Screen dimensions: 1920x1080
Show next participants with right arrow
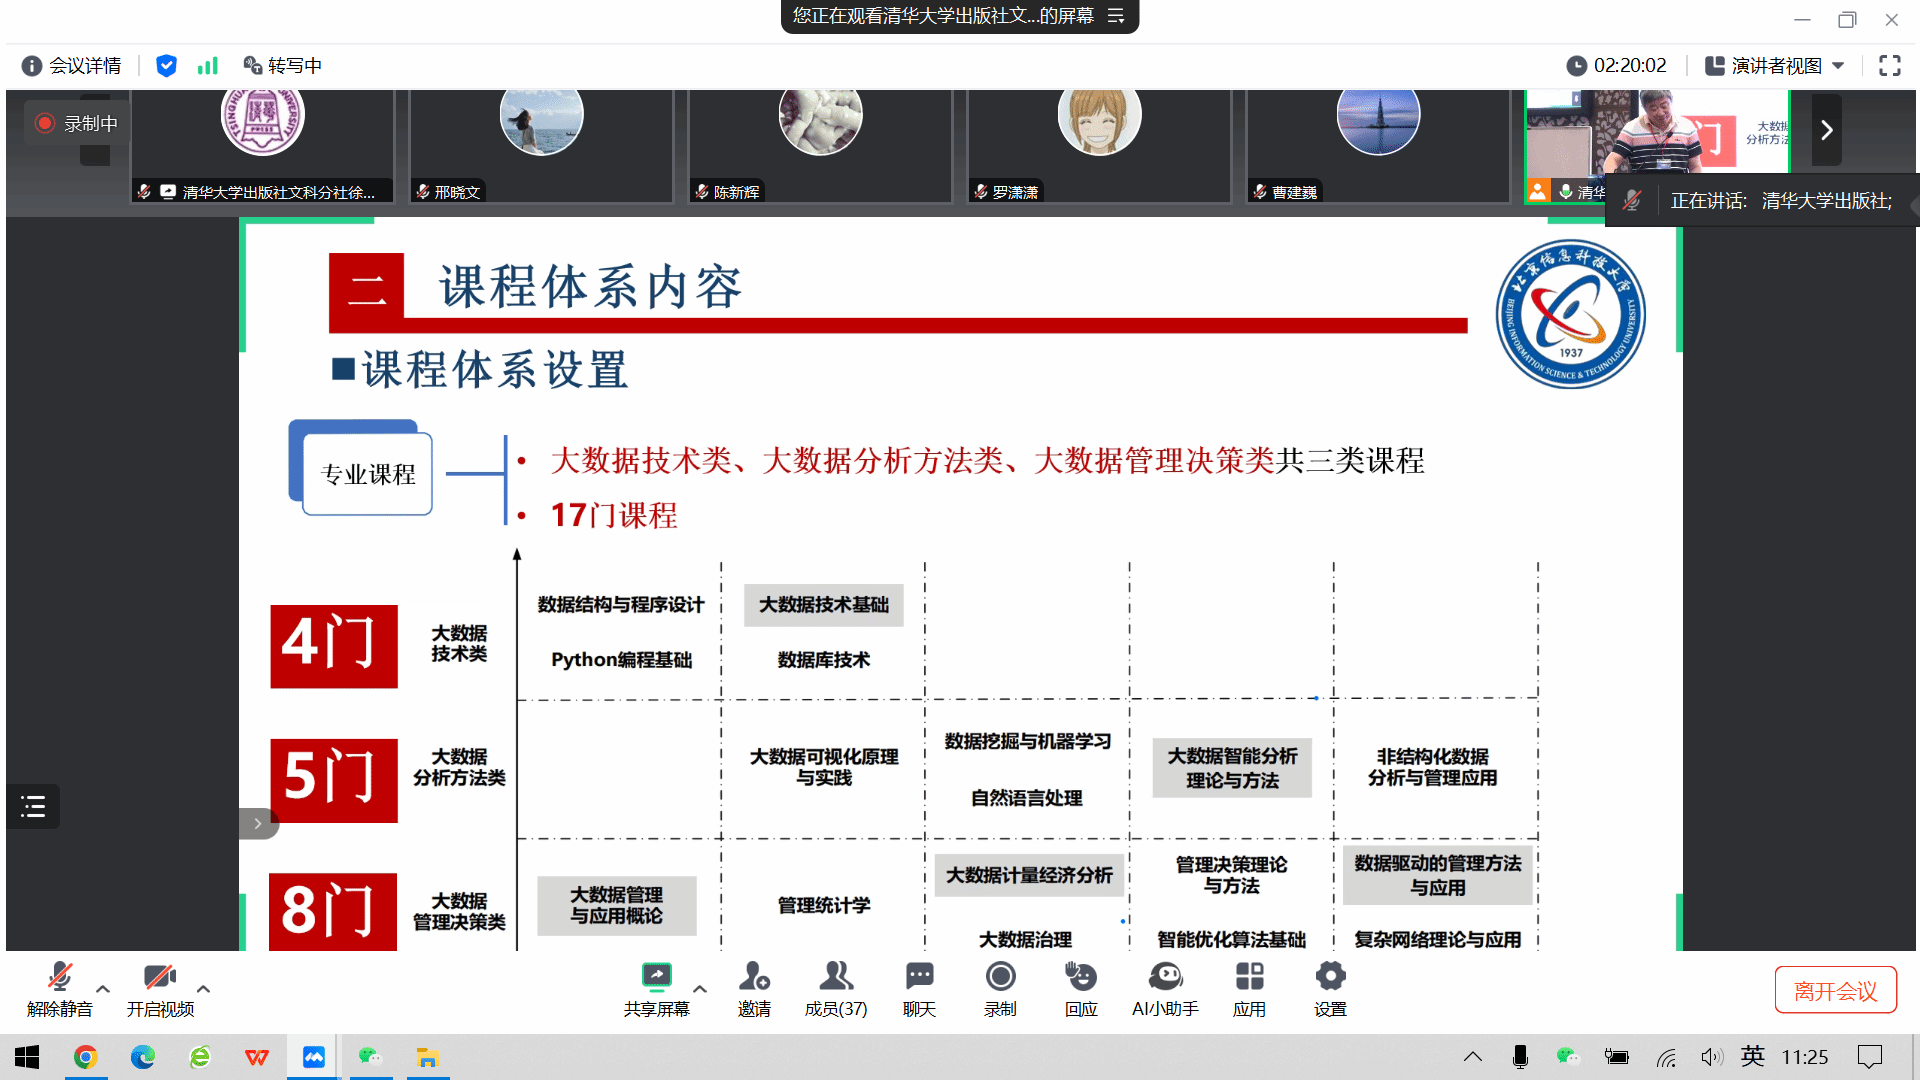[x=1826, y=130]
